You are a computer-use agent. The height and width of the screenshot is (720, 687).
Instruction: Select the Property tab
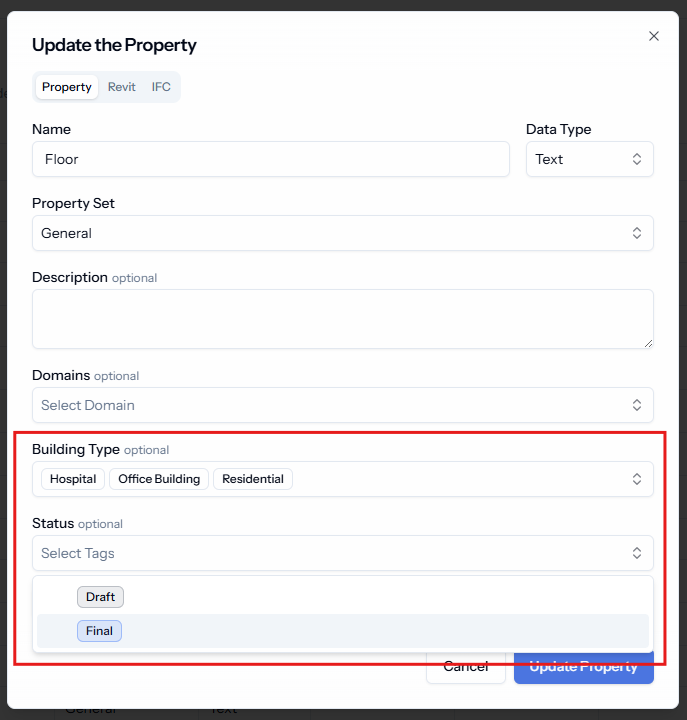(67, 87)
